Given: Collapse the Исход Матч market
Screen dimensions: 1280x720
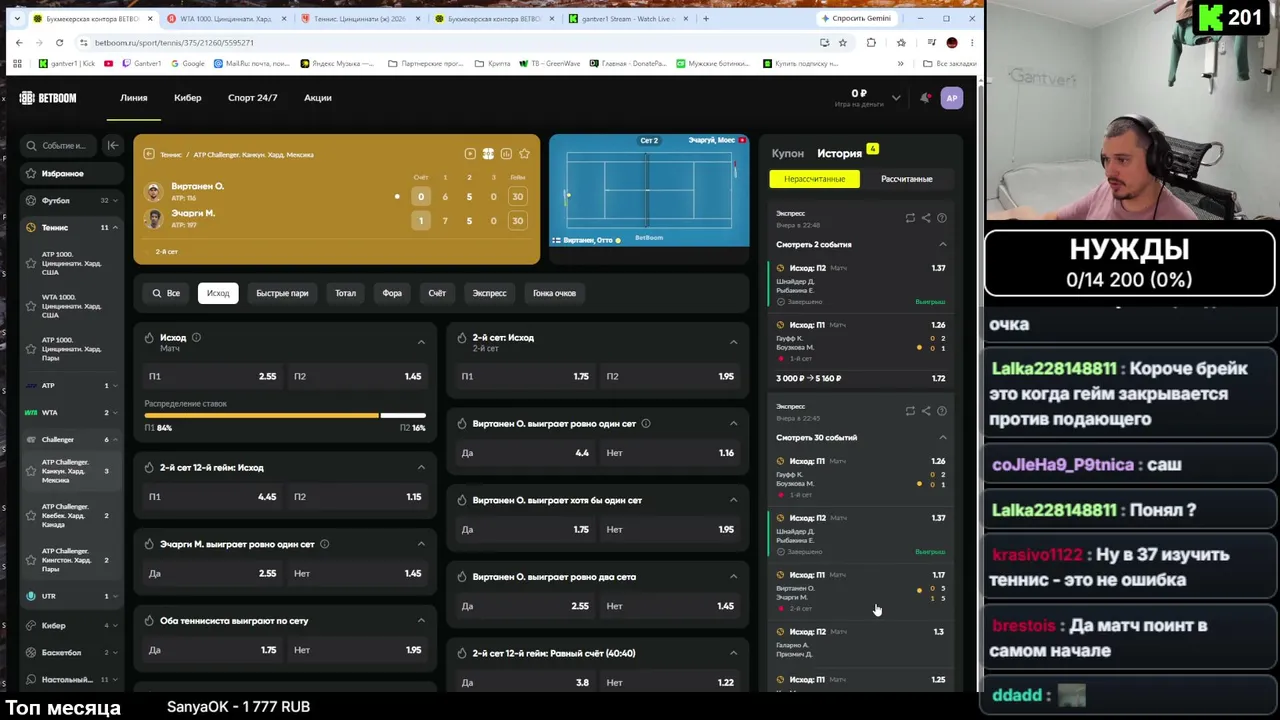Looking at the screenshot, I should tap(421, 342).
